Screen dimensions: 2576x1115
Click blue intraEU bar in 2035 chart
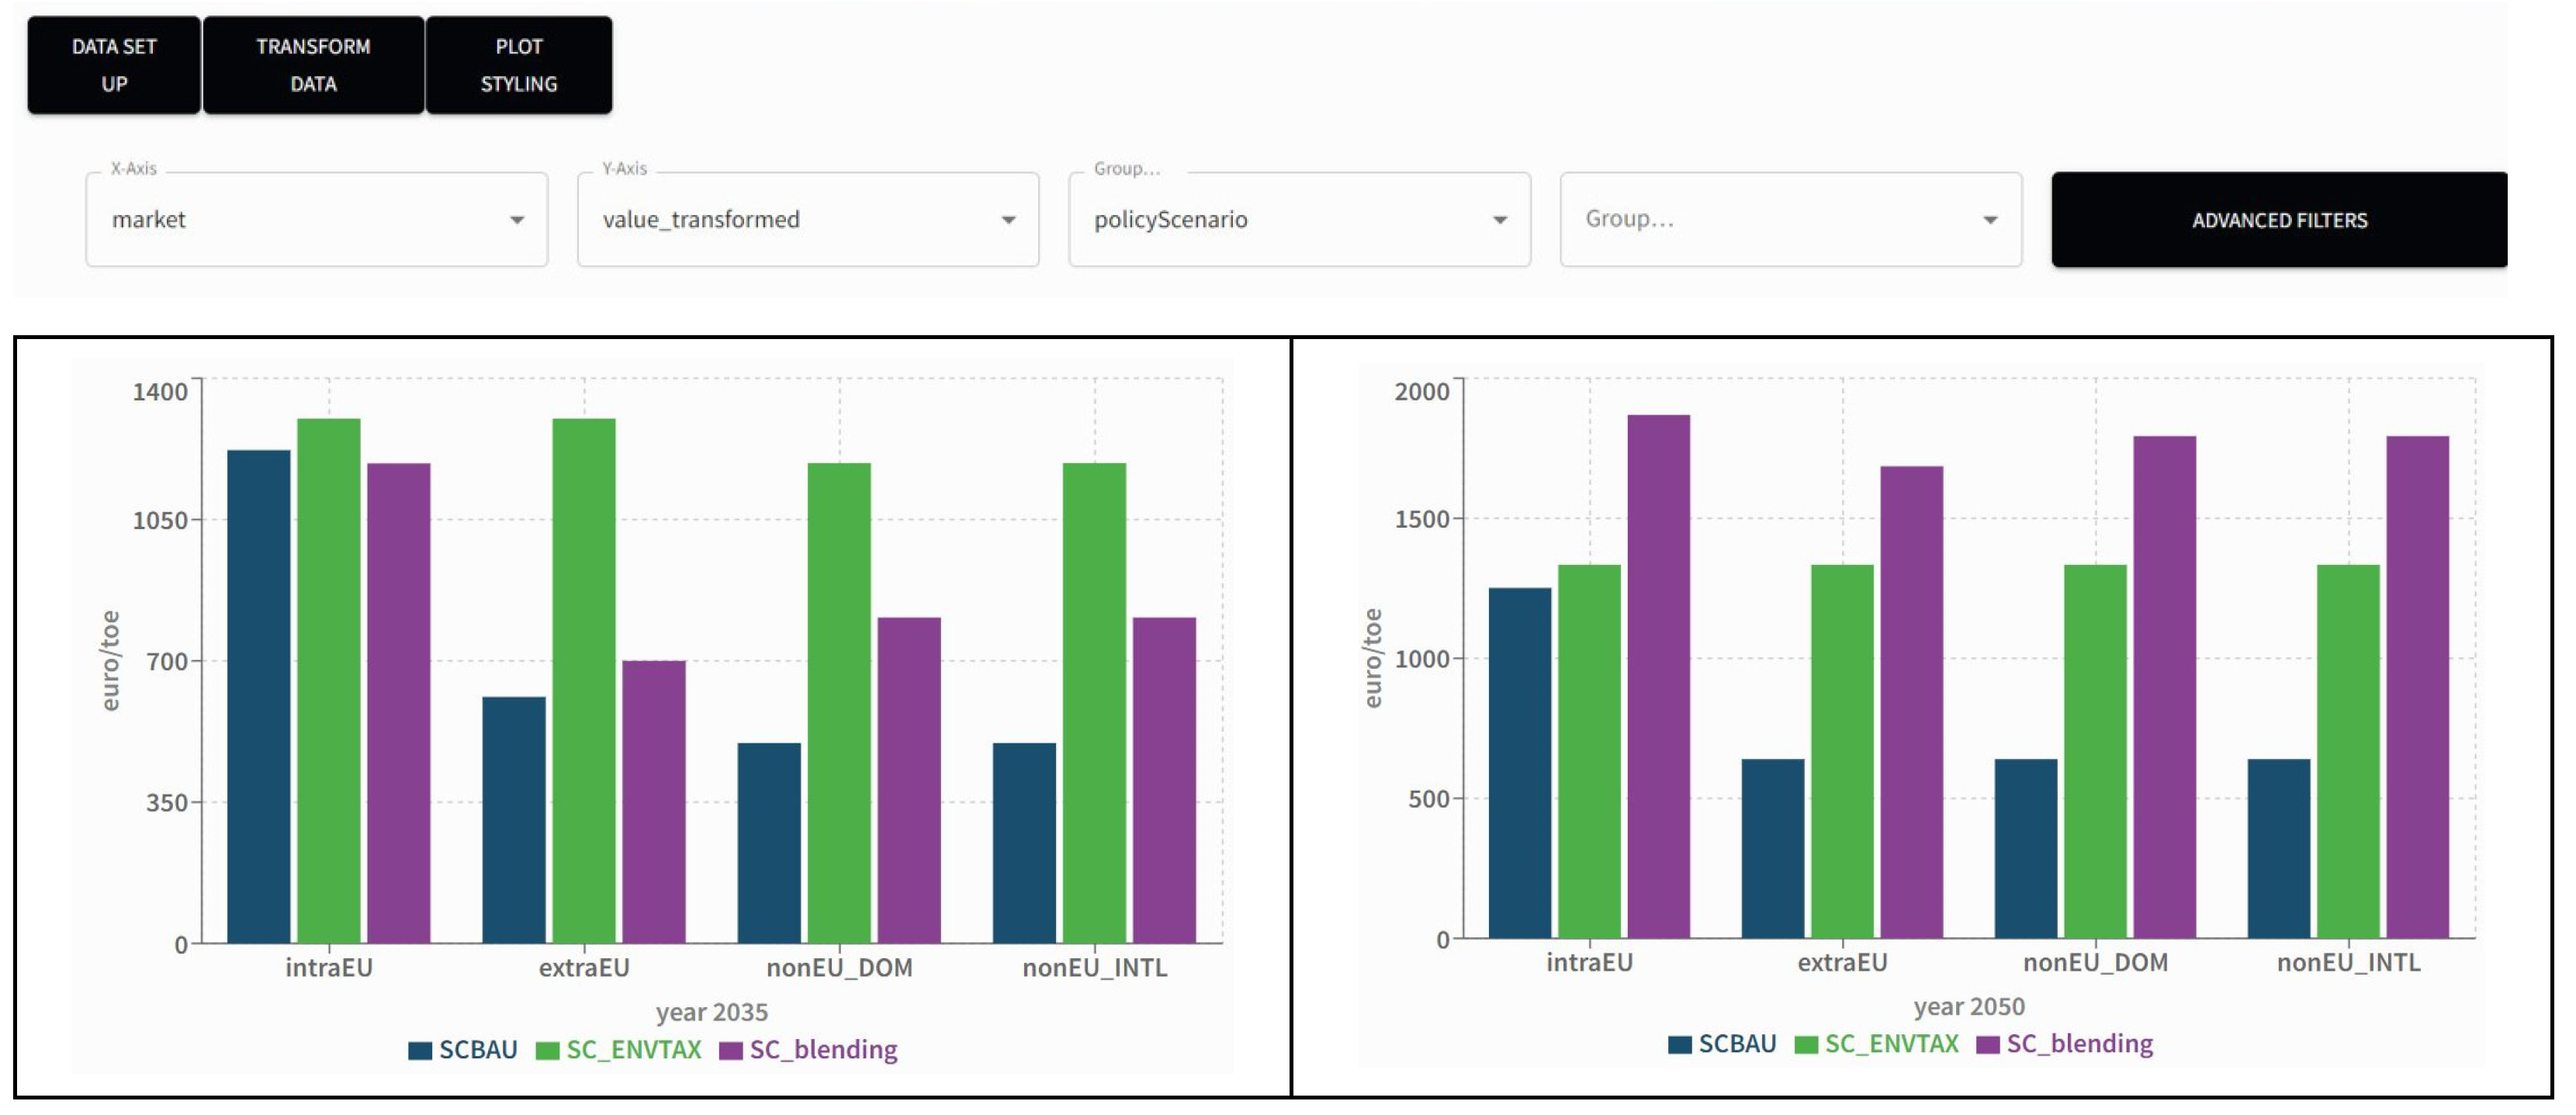click(259, 696)
